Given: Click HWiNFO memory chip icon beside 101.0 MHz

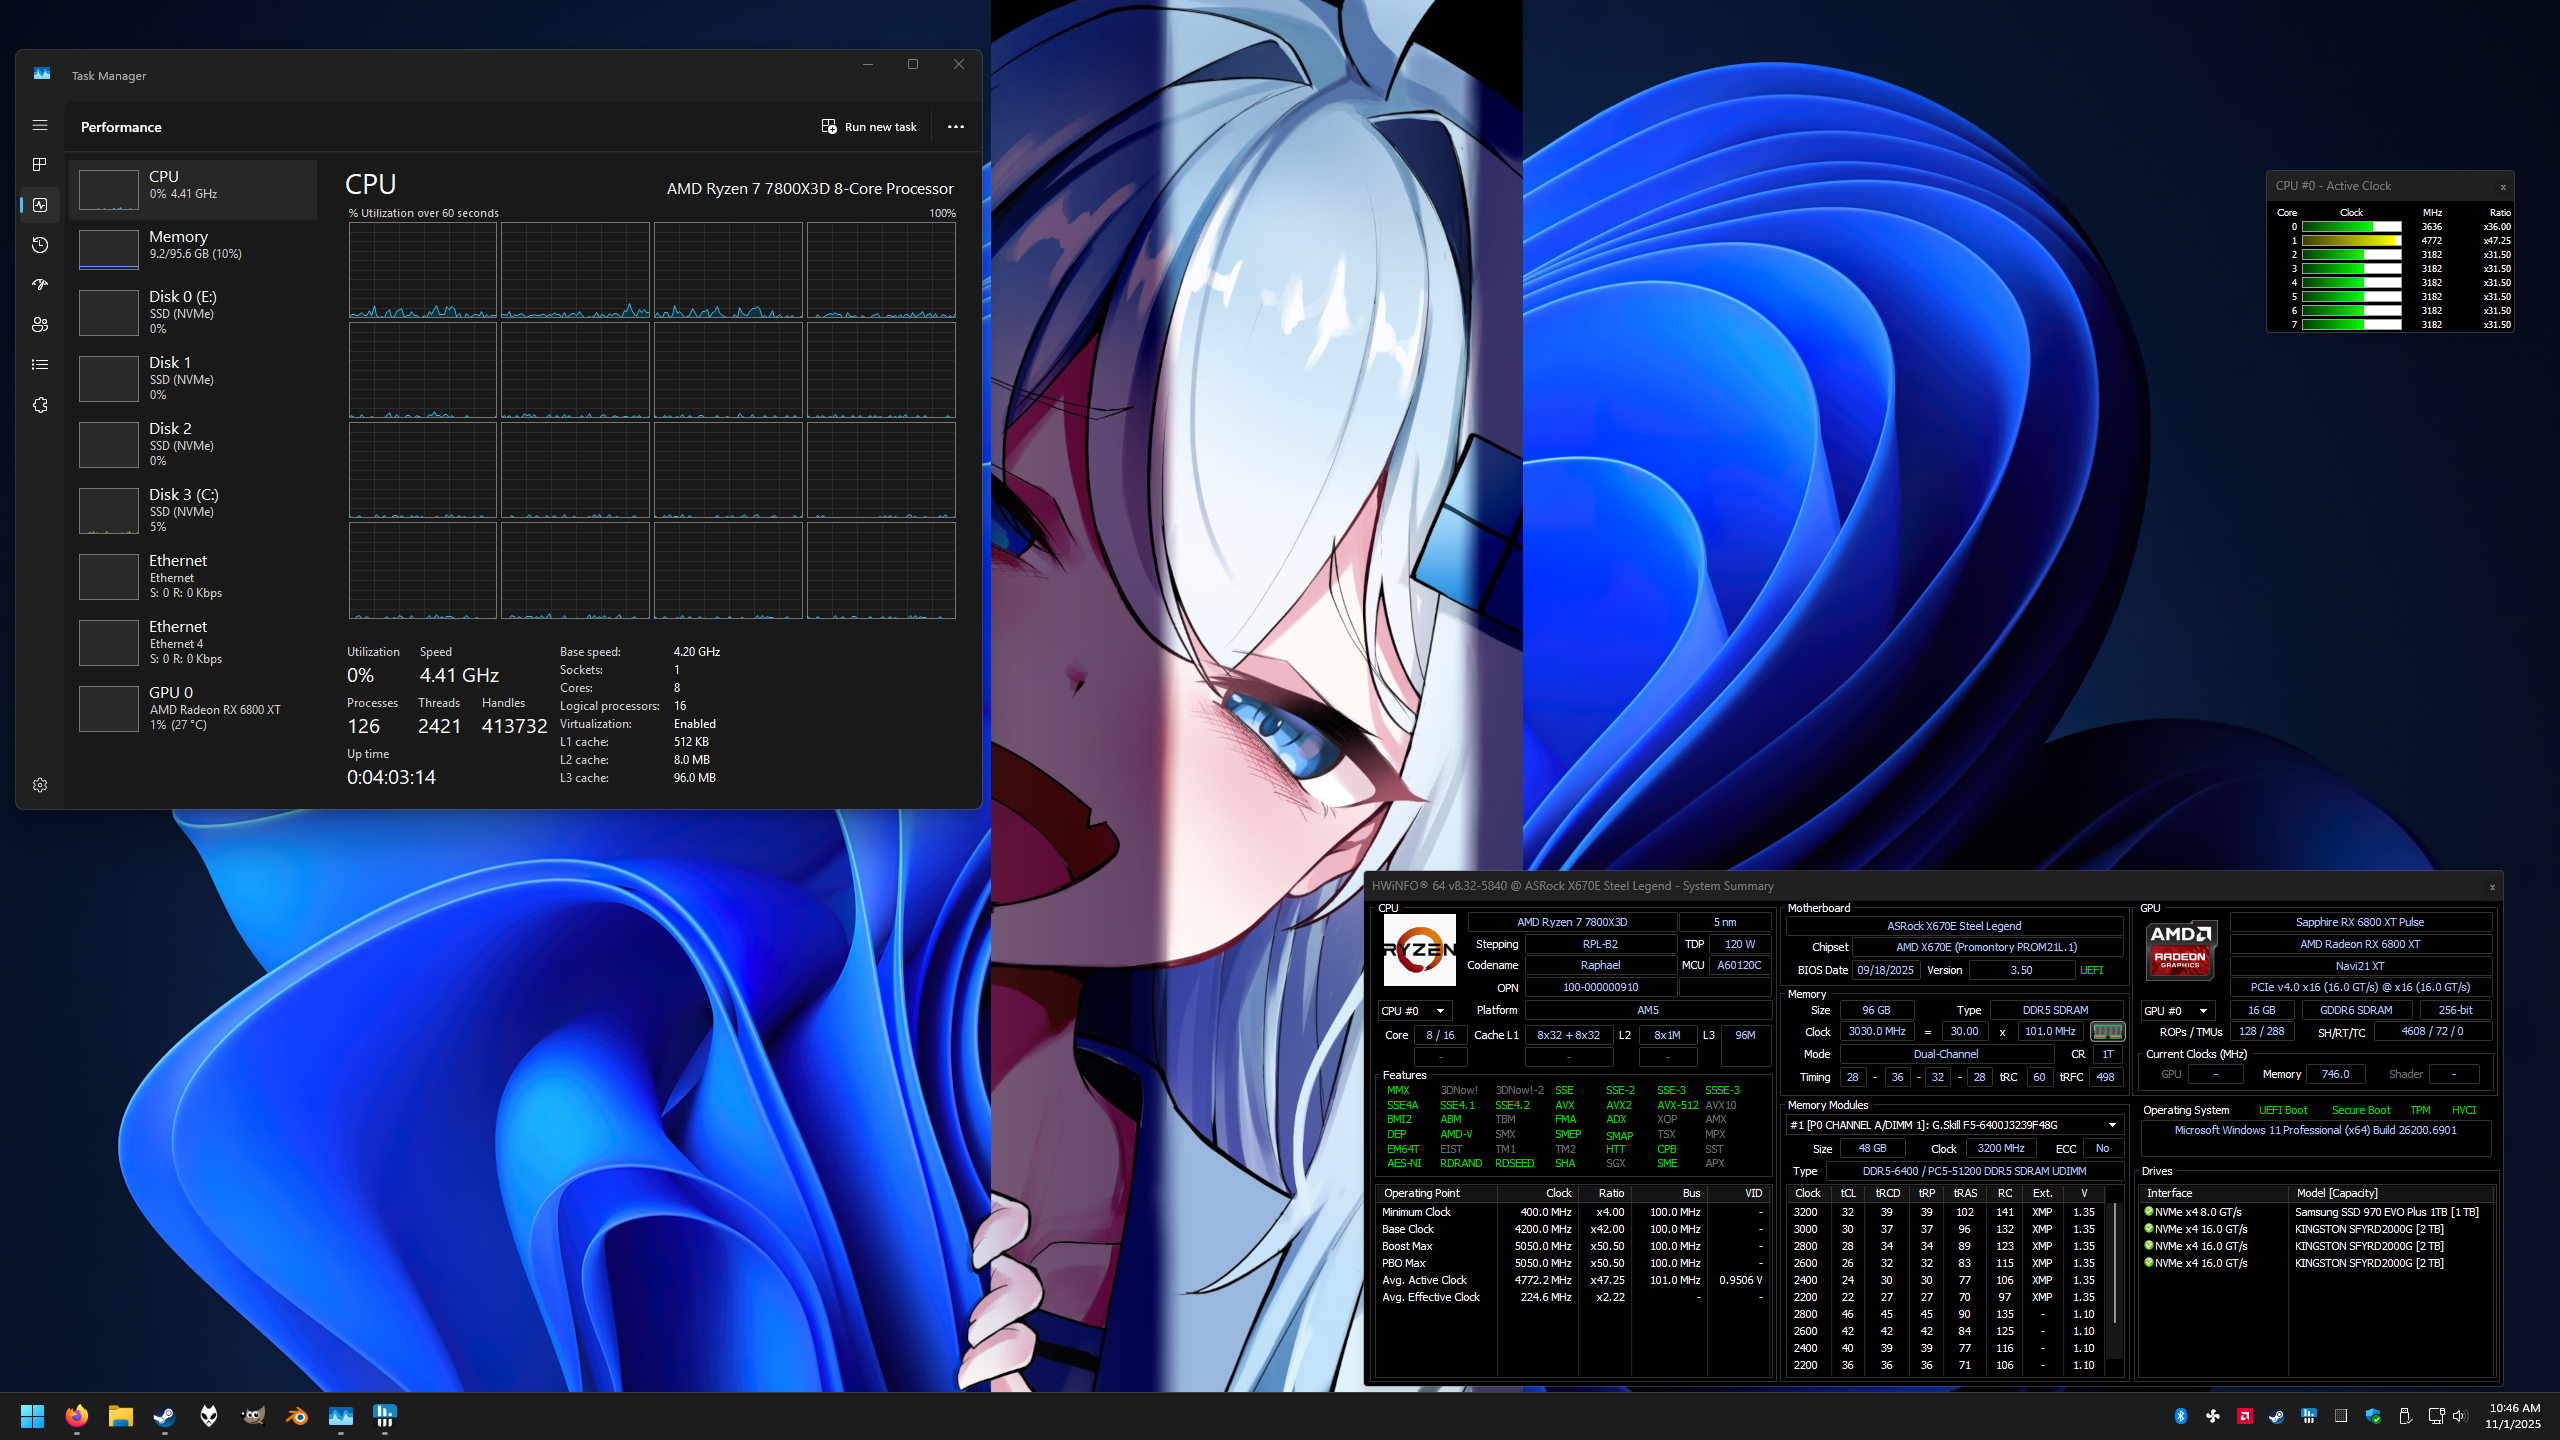Looking at the screenshot, I should [x=2107, y=1031].
